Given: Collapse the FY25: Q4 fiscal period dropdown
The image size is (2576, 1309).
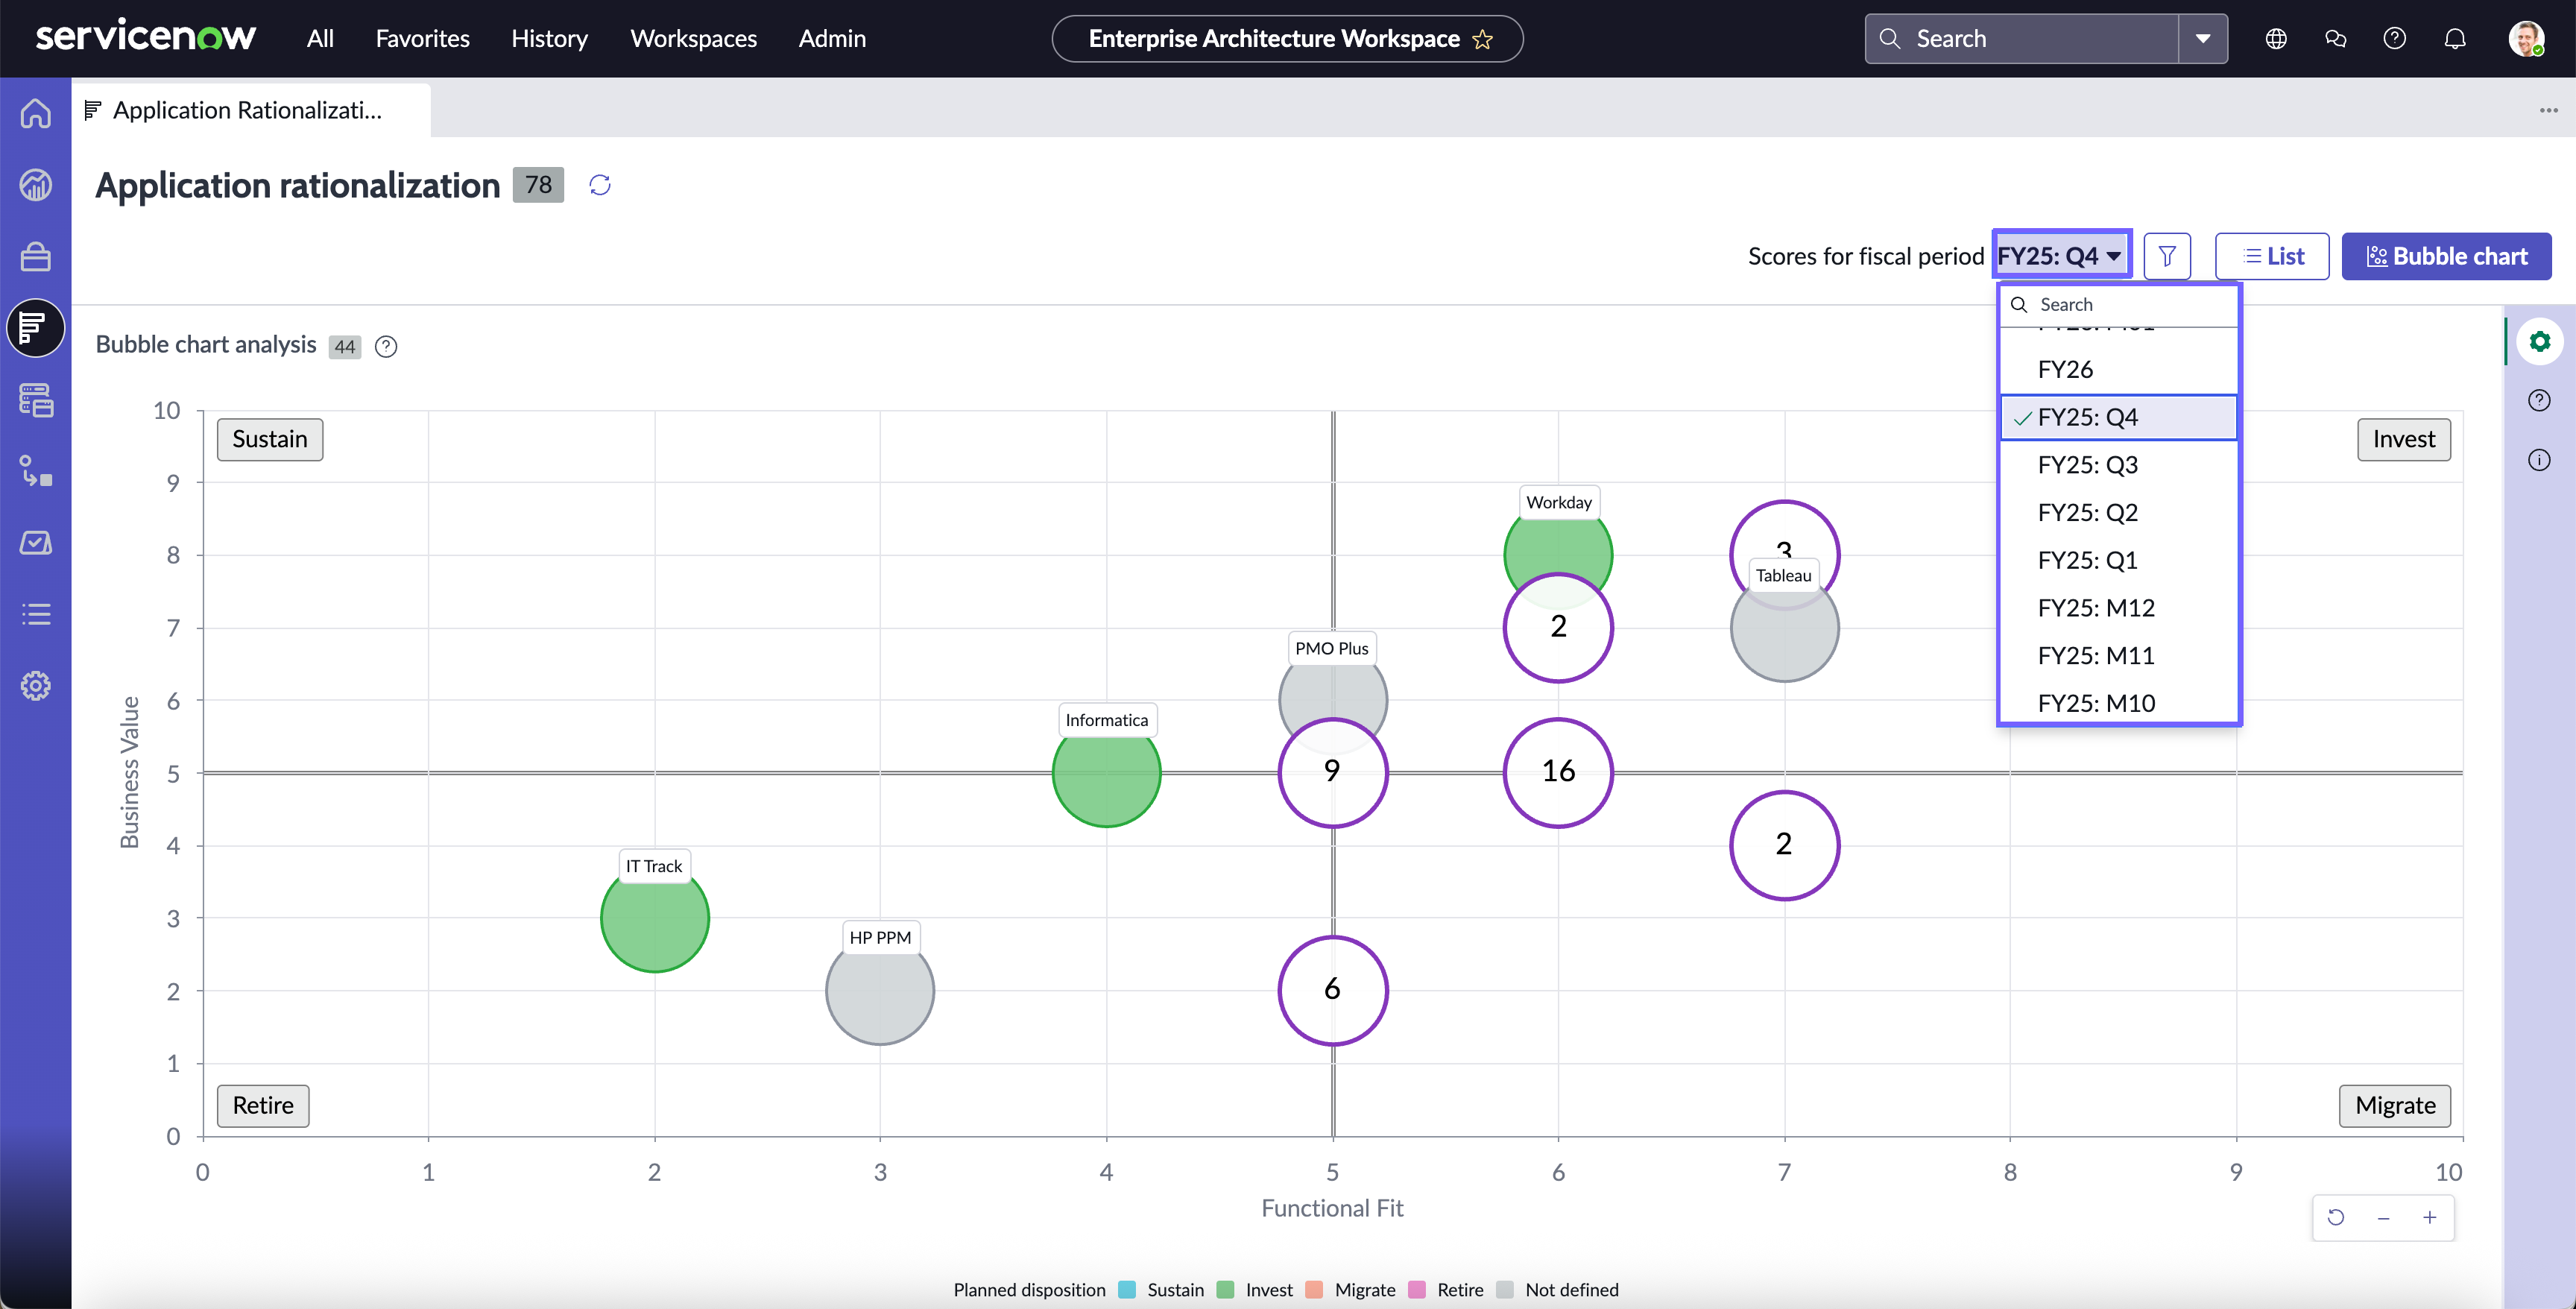Looking at the screenshot, I should (x=2060, y=256).
